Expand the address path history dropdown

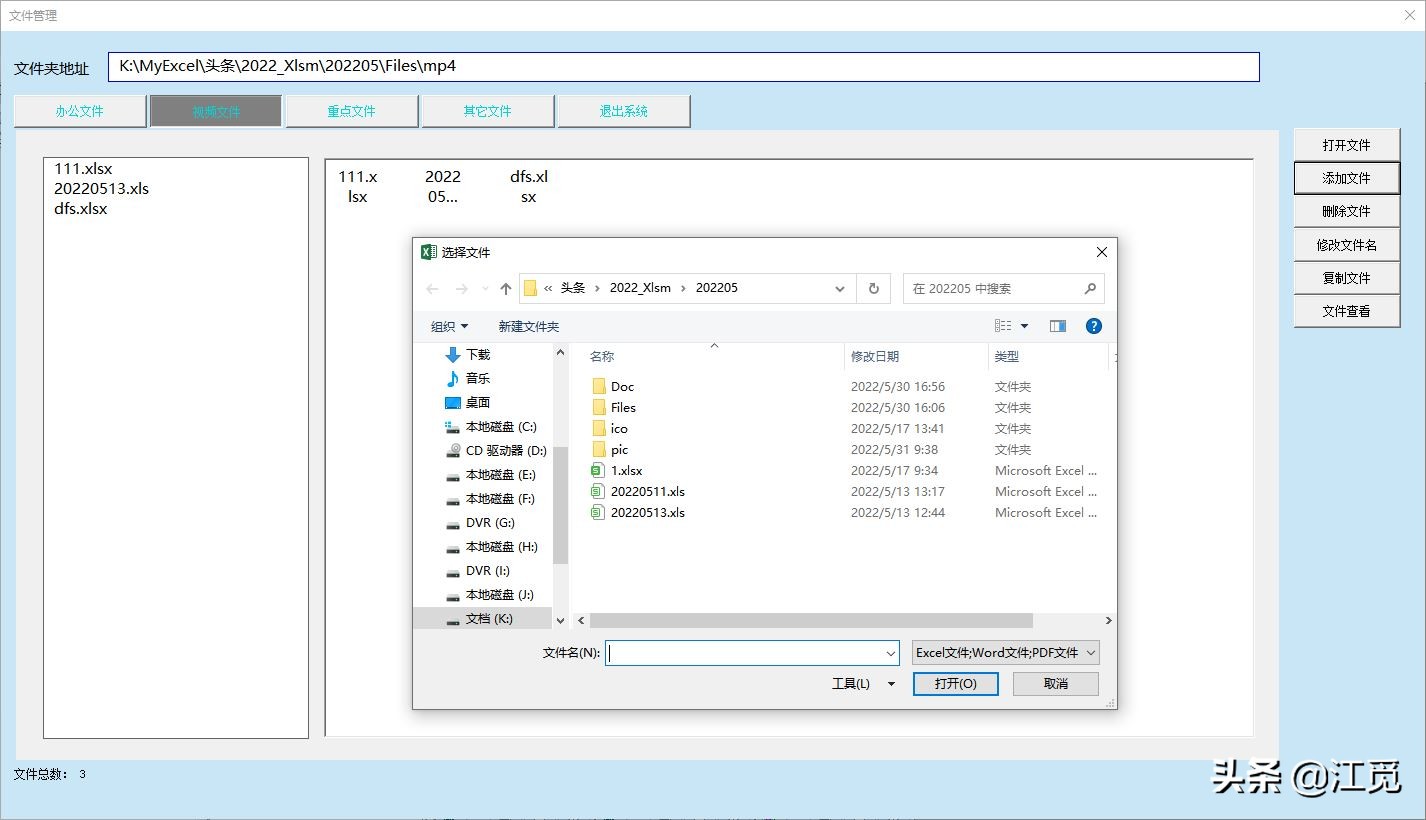point(840,288)
